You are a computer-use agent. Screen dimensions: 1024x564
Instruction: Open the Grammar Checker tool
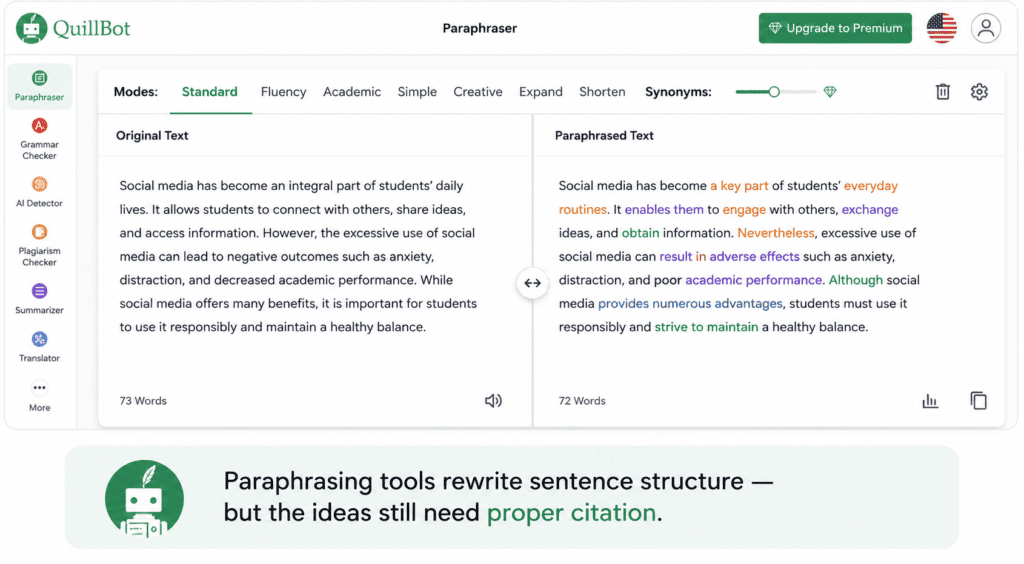pos(39,139)
